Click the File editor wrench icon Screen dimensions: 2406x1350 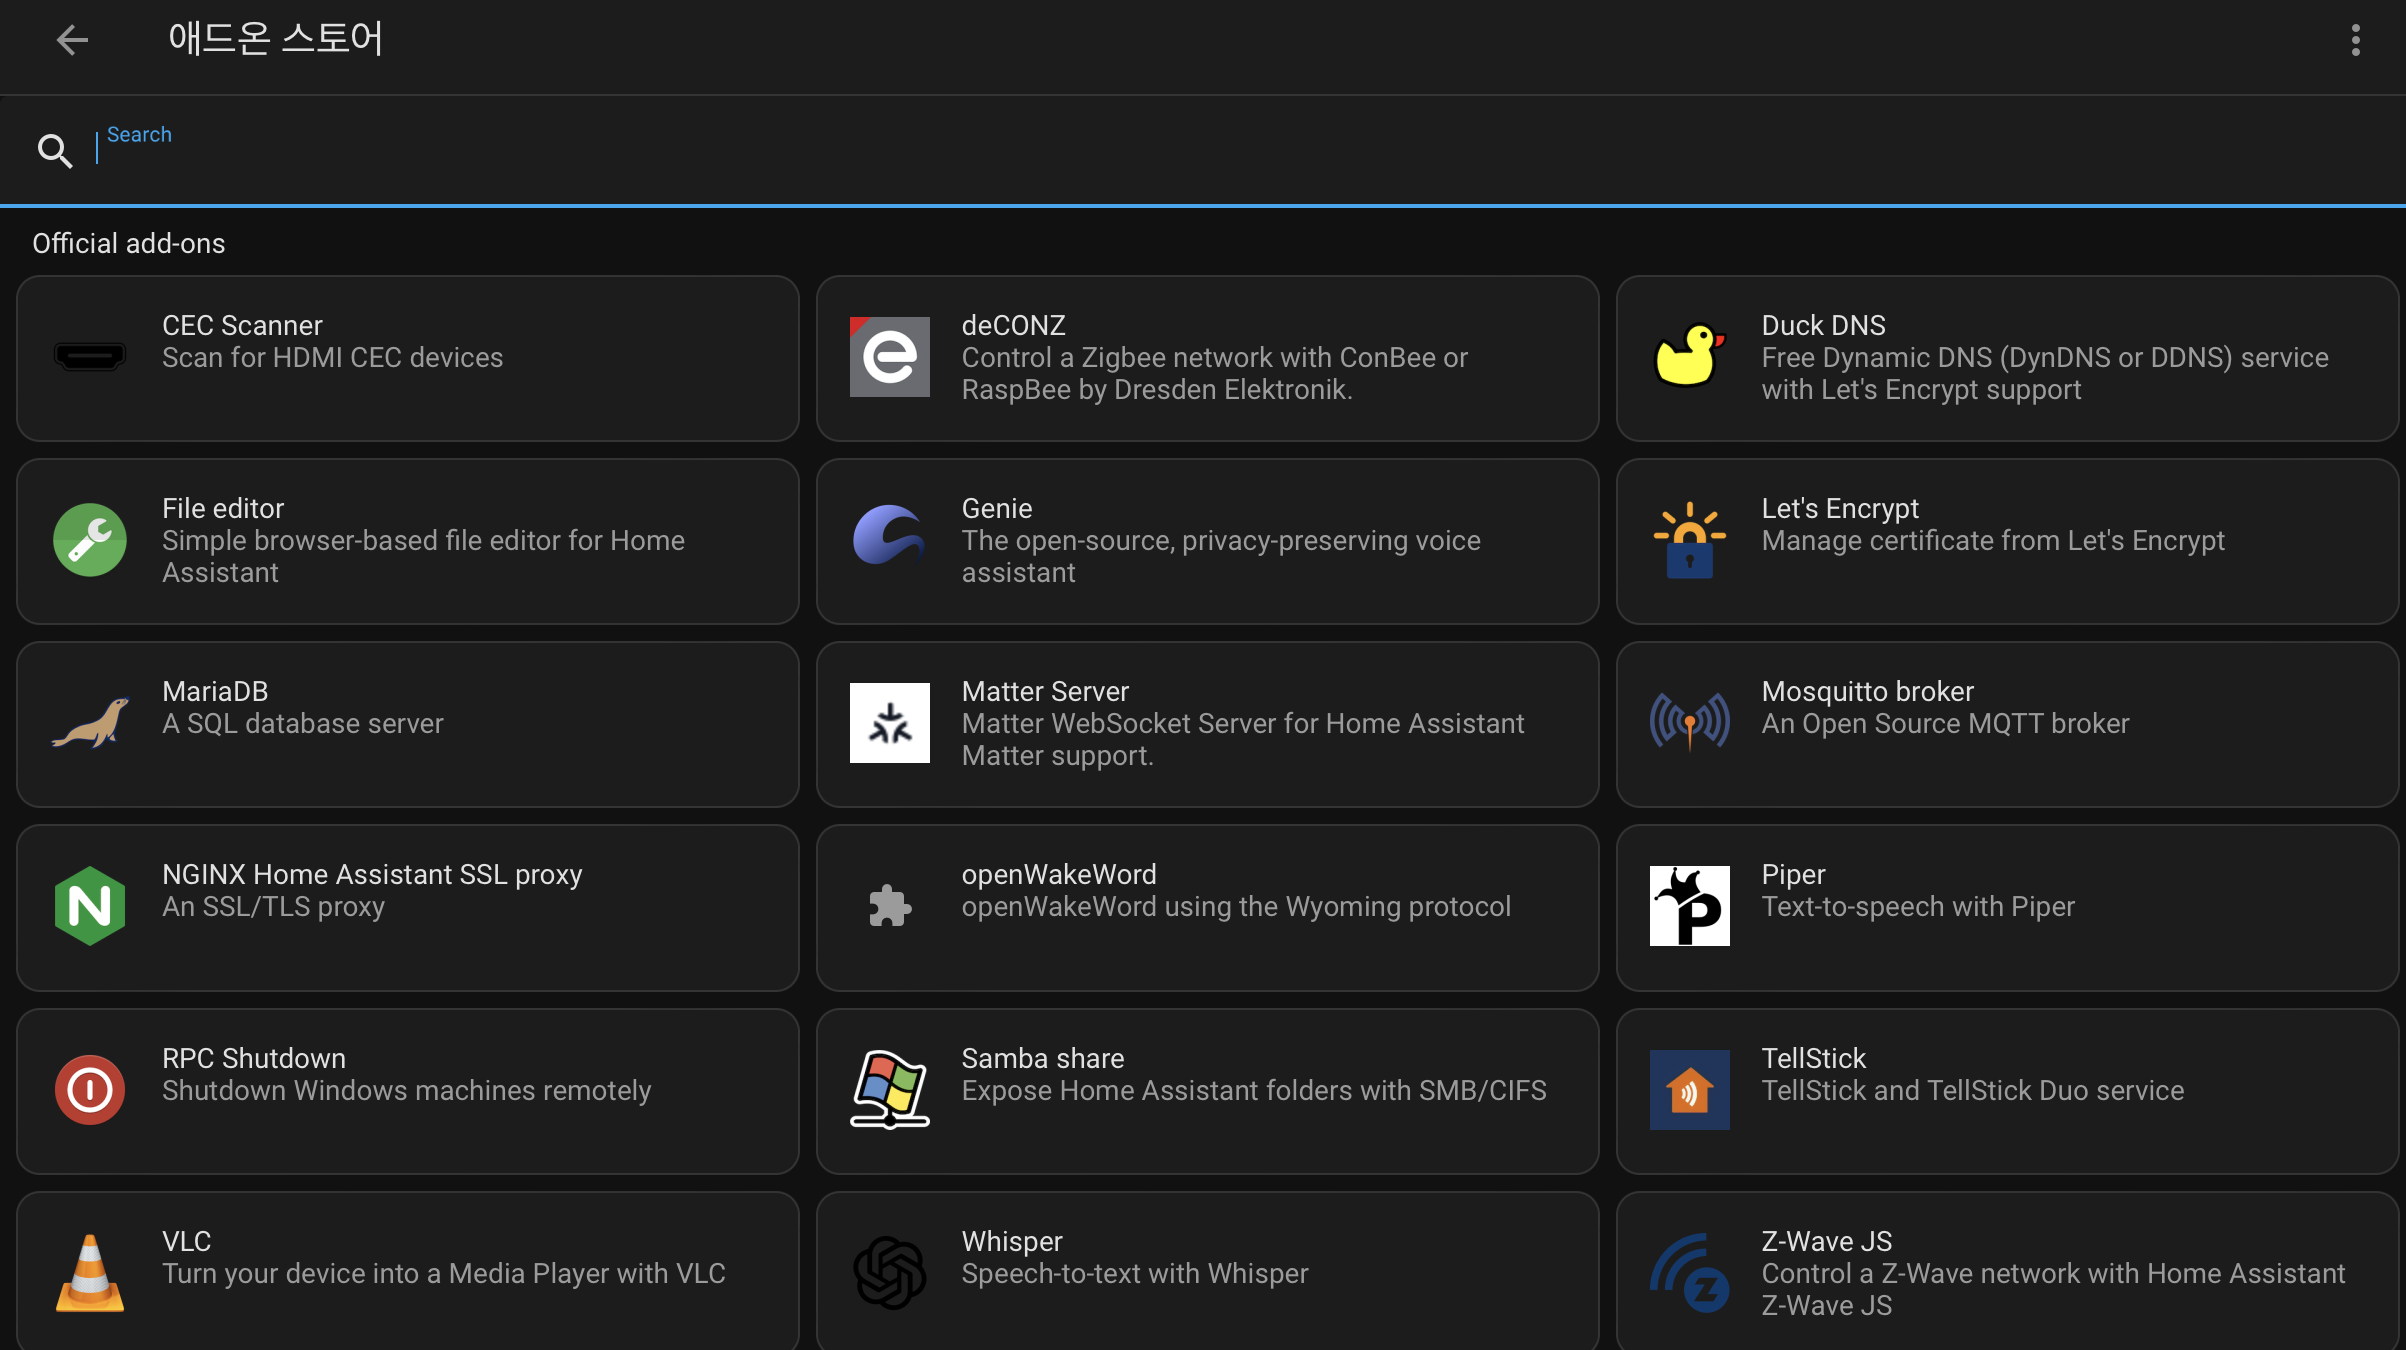pyautogui.click(x=90, y=540)
